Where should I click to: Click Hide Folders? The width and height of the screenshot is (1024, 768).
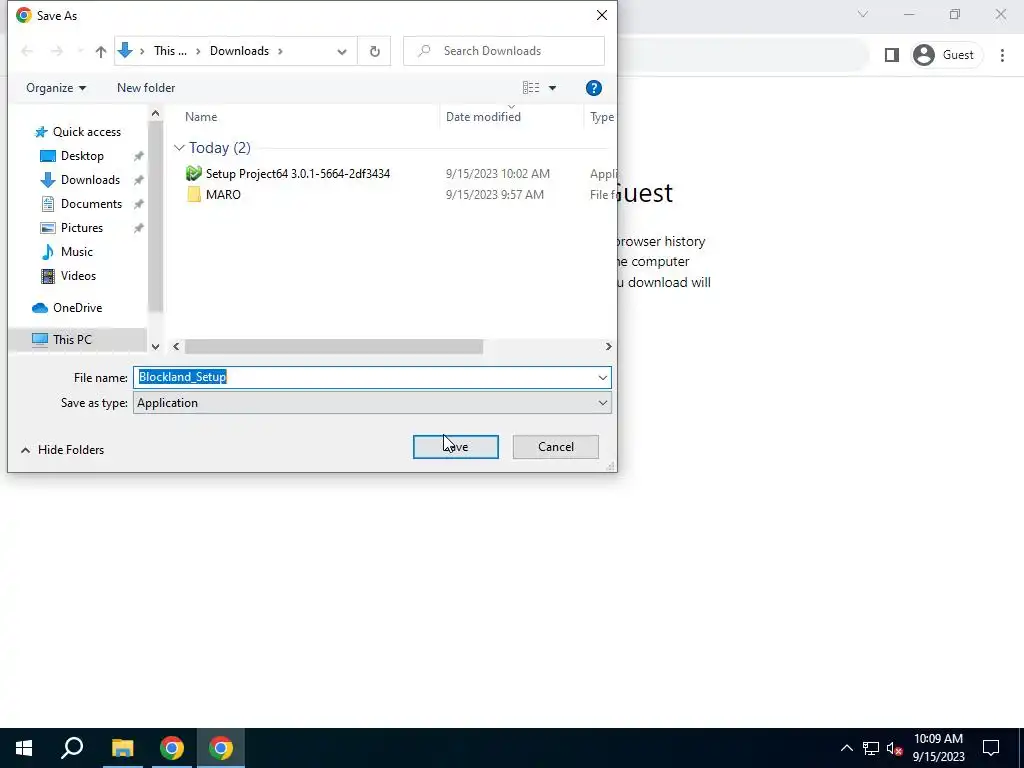pyautogui.click(x=63, y=450)
